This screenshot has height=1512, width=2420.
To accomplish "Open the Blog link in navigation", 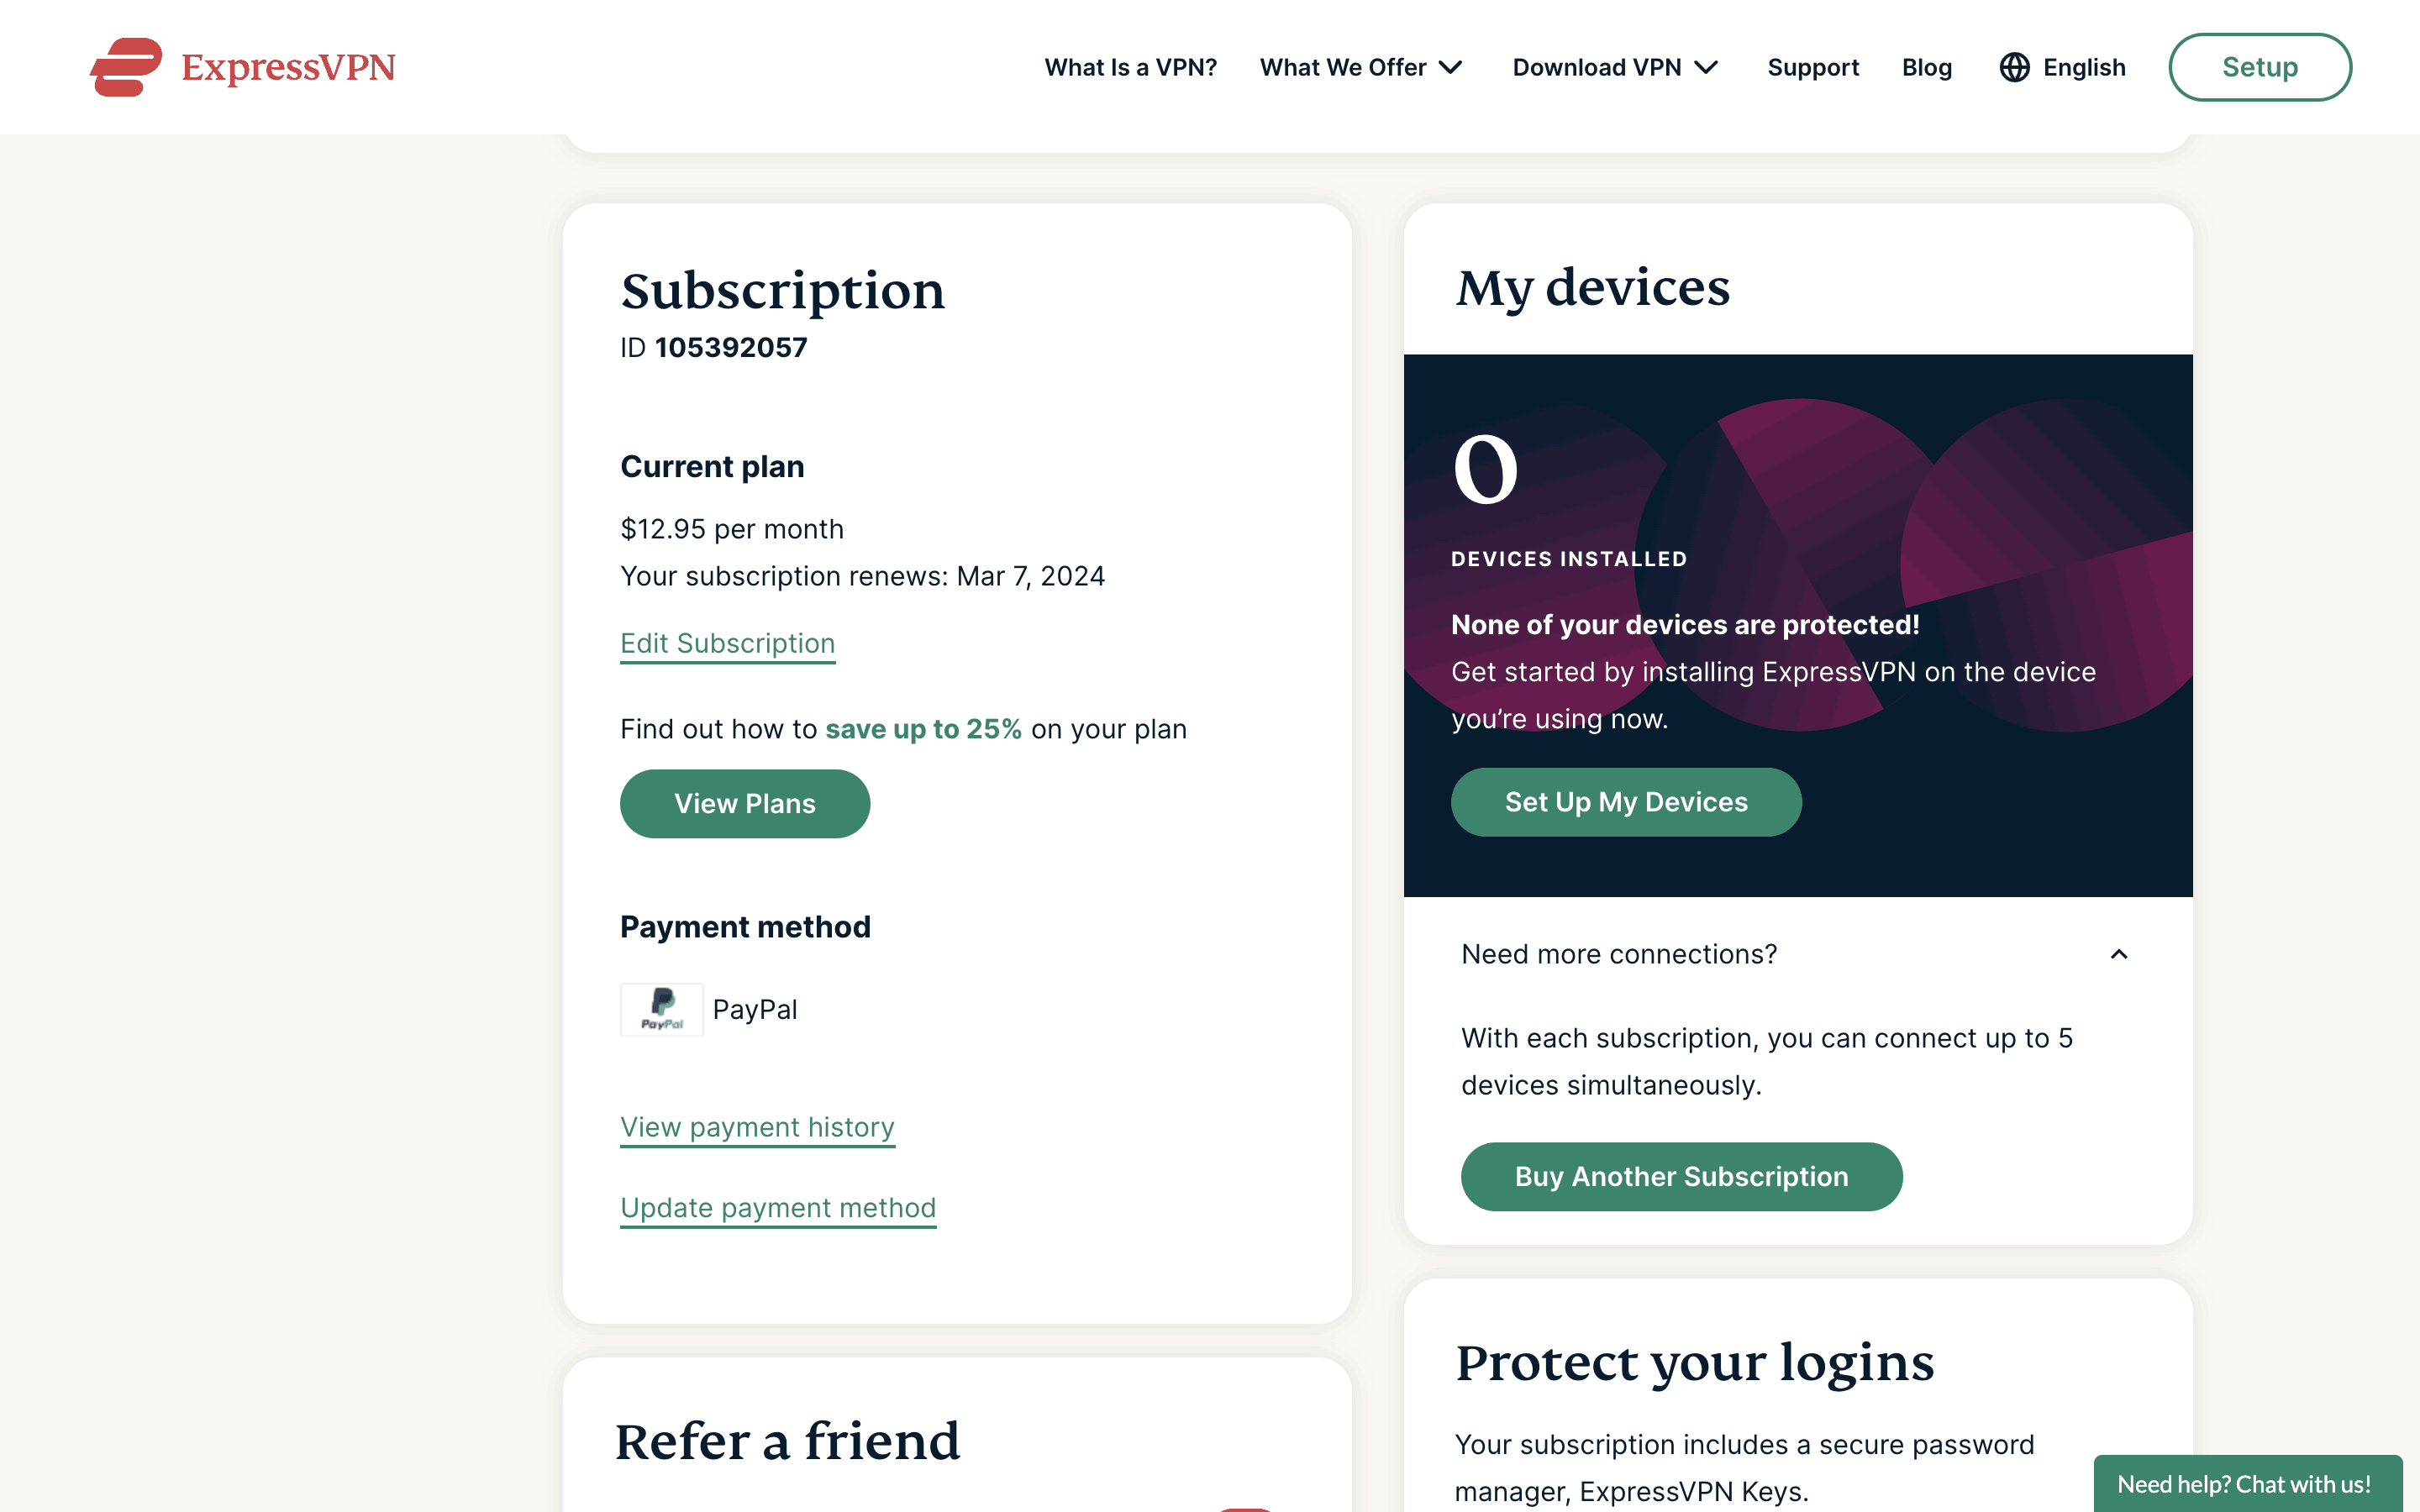I will (1926, 67).
